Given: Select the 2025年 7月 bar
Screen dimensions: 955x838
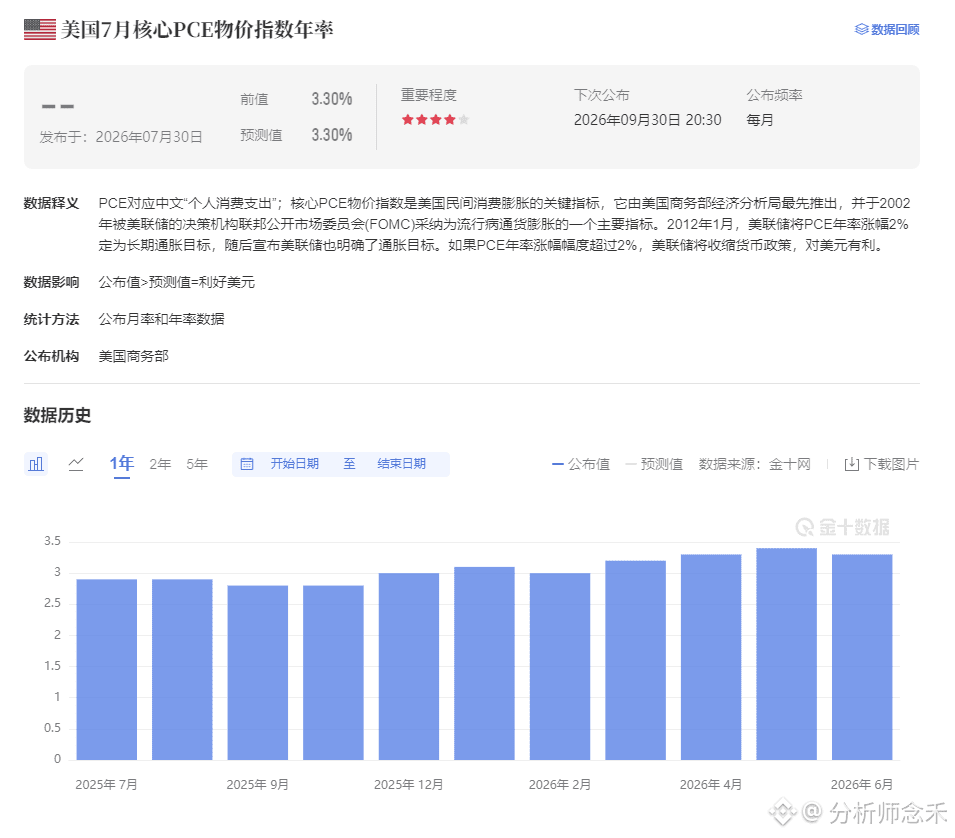Looking at the screenshot, I should click(x=107, y=669).
